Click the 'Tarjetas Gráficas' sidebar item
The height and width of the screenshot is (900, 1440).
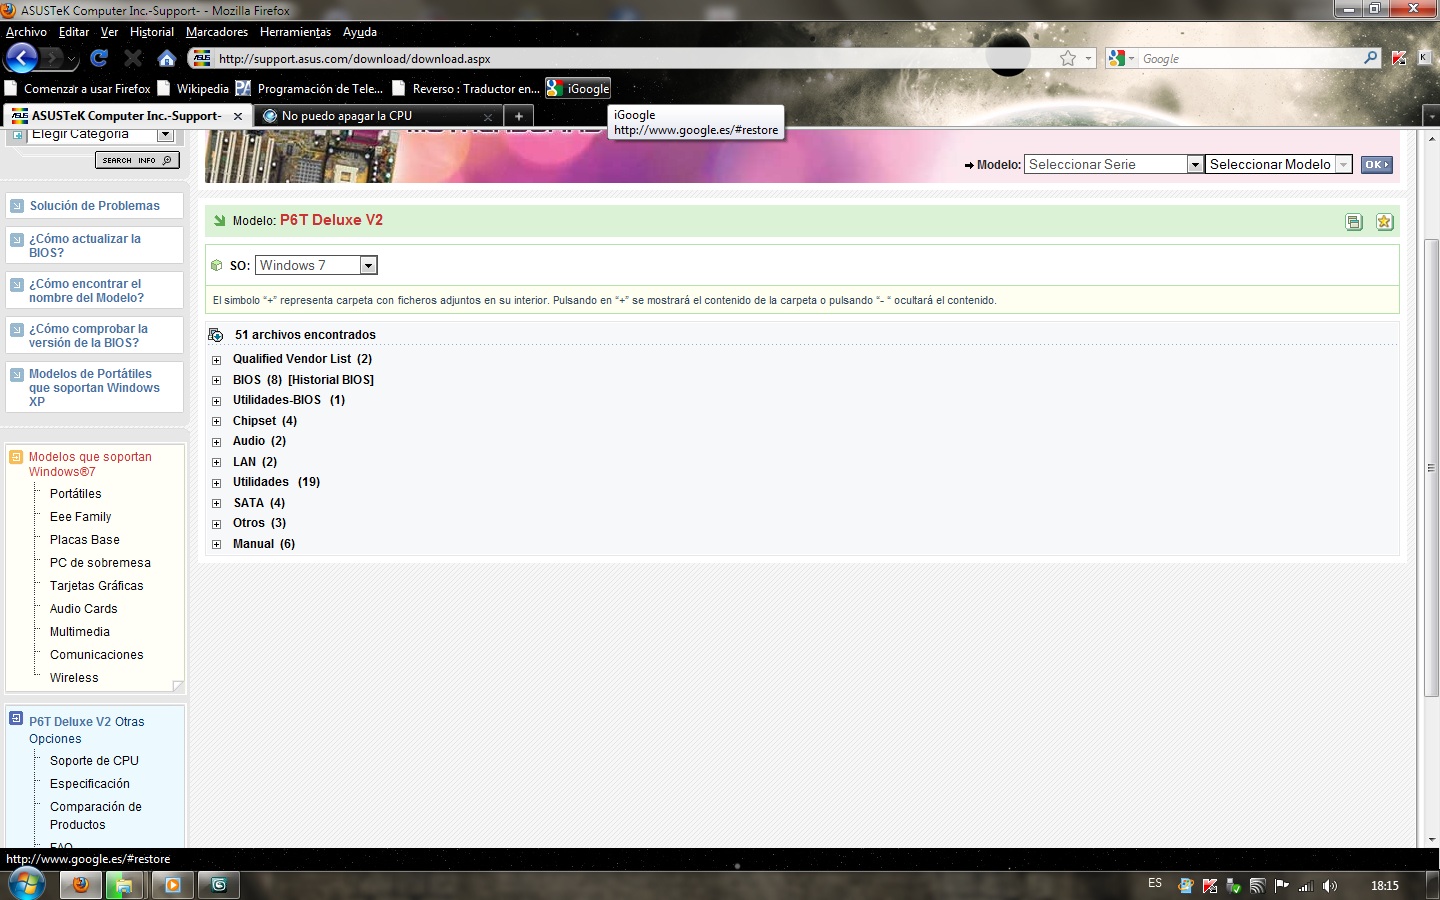[x=97, y=586]
